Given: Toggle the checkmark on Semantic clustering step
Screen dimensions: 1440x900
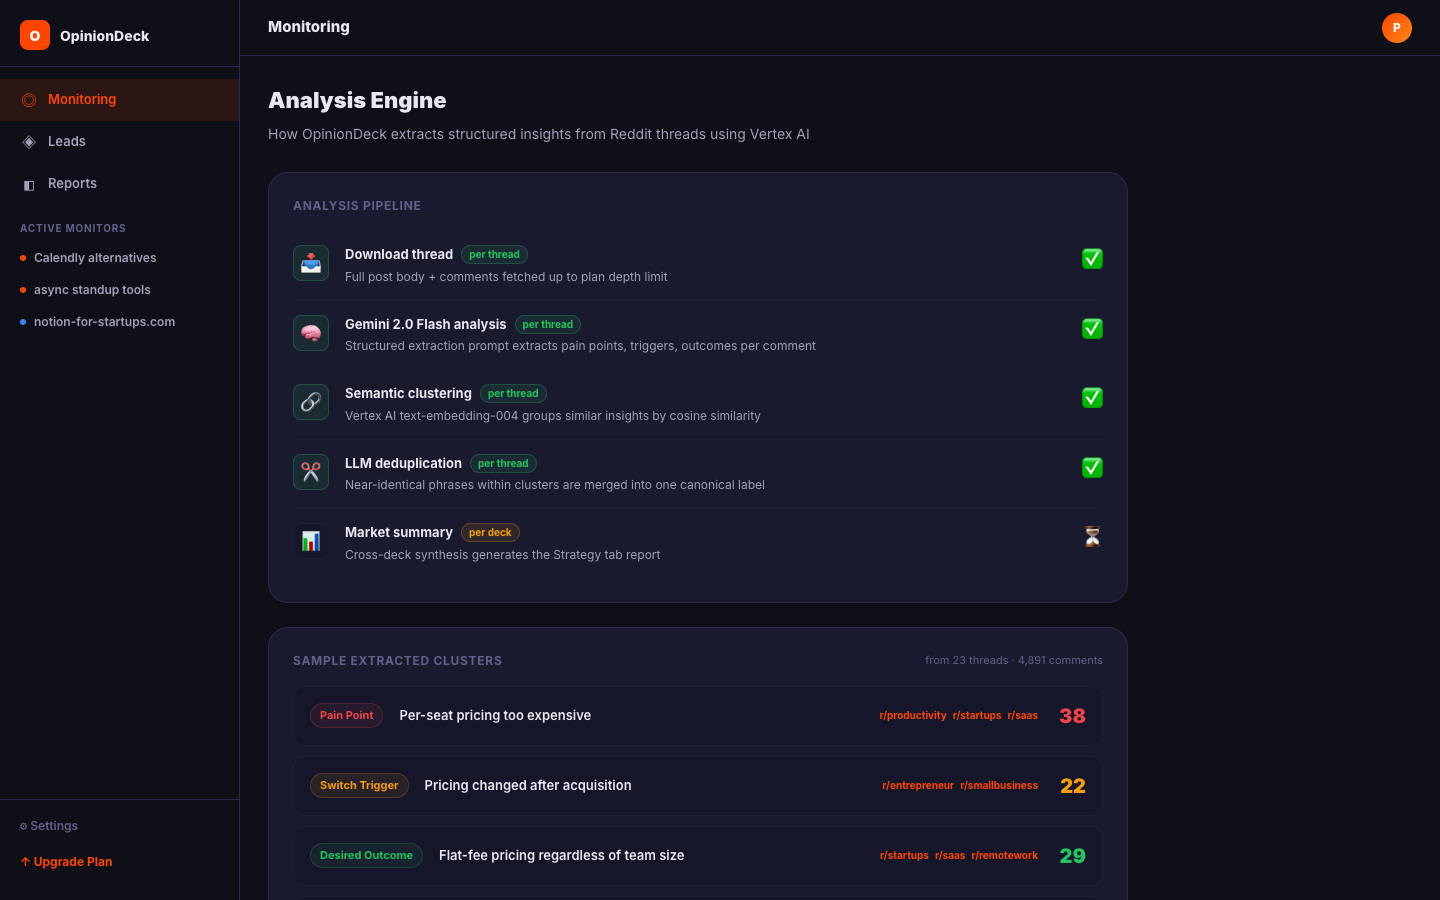Looking at the screenshot, I should click(x=1092, y=397).
